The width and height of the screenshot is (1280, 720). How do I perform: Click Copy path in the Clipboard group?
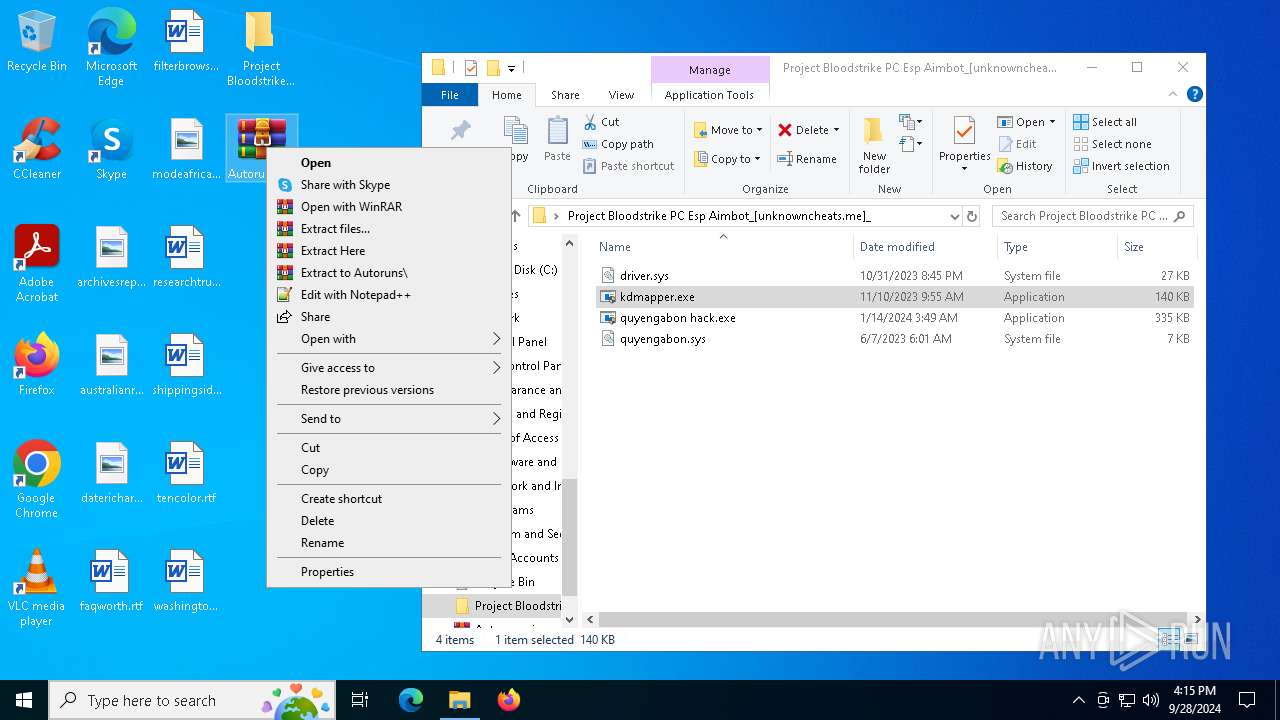[x=618, y=144]
